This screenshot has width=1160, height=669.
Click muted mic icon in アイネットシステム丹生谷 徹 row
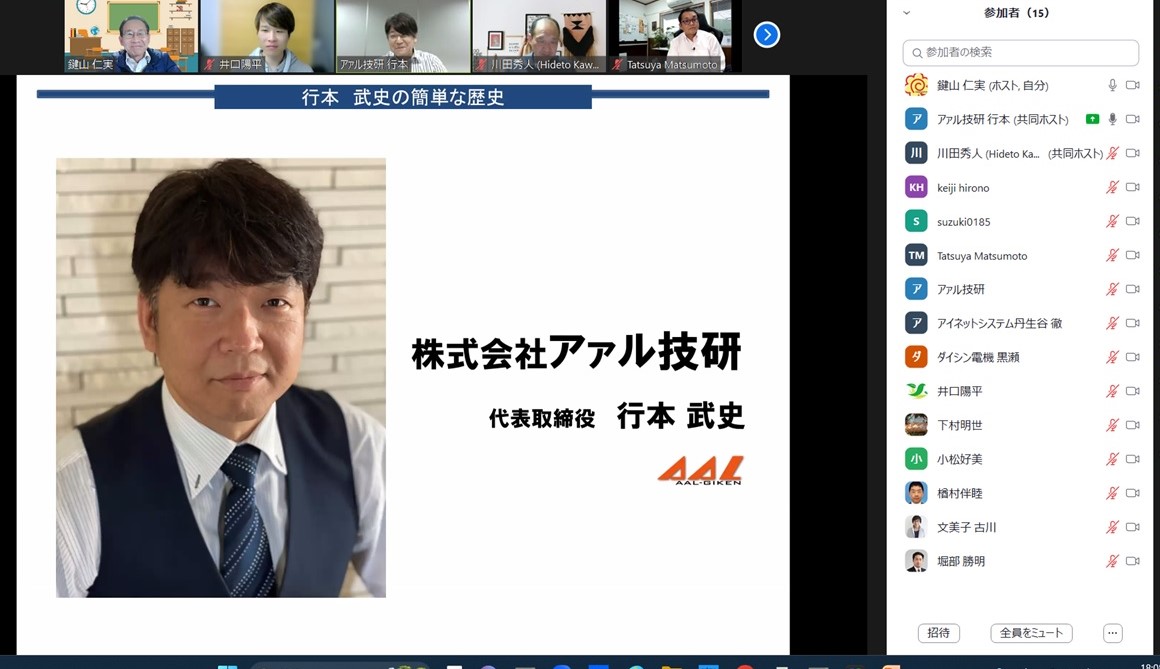pos(1112,323)
